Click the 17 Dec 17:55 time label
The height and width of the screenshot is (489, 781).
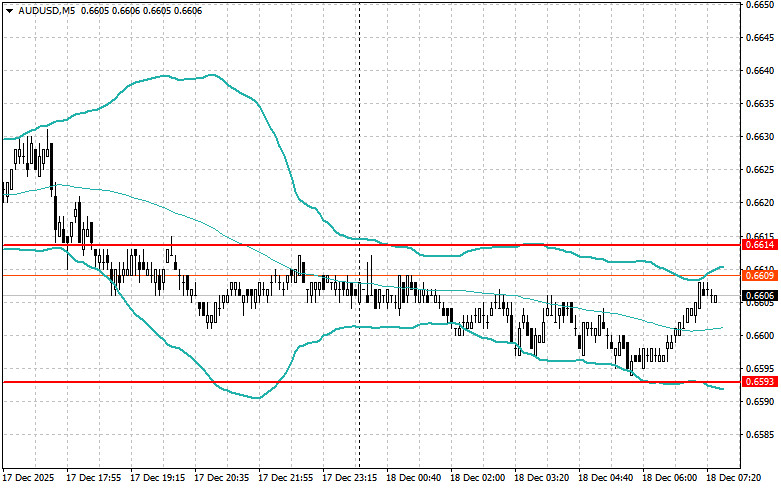pos(94,478)
